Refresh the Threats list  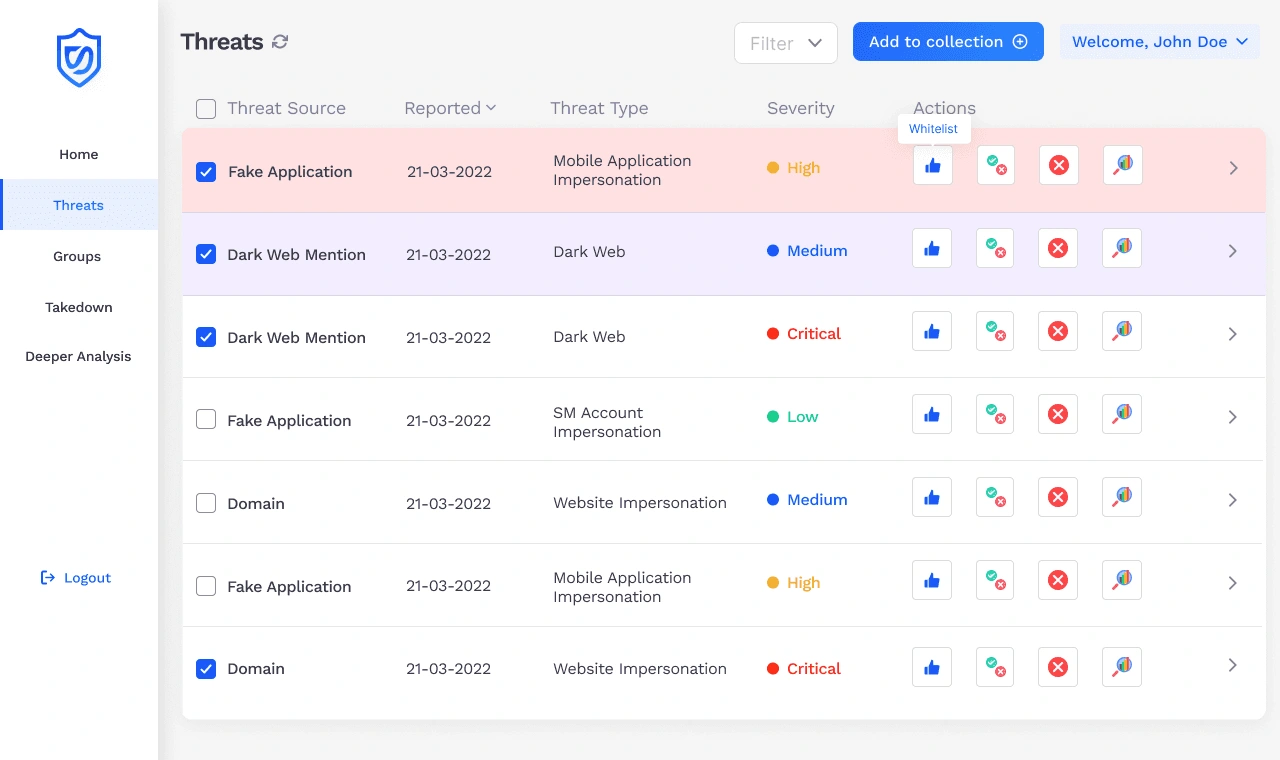point(280,42)
